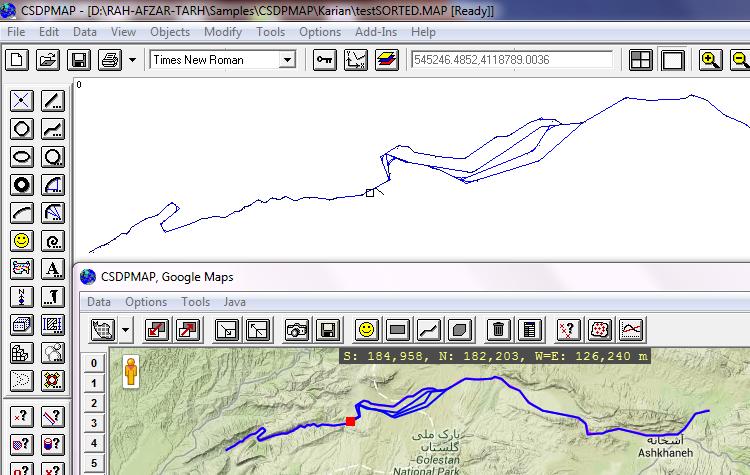Image resolution: width=750 pixels, height=475 pixels.
Task: Select the smiley symbol tool in left toolbox
Action: tap(22, 241)
